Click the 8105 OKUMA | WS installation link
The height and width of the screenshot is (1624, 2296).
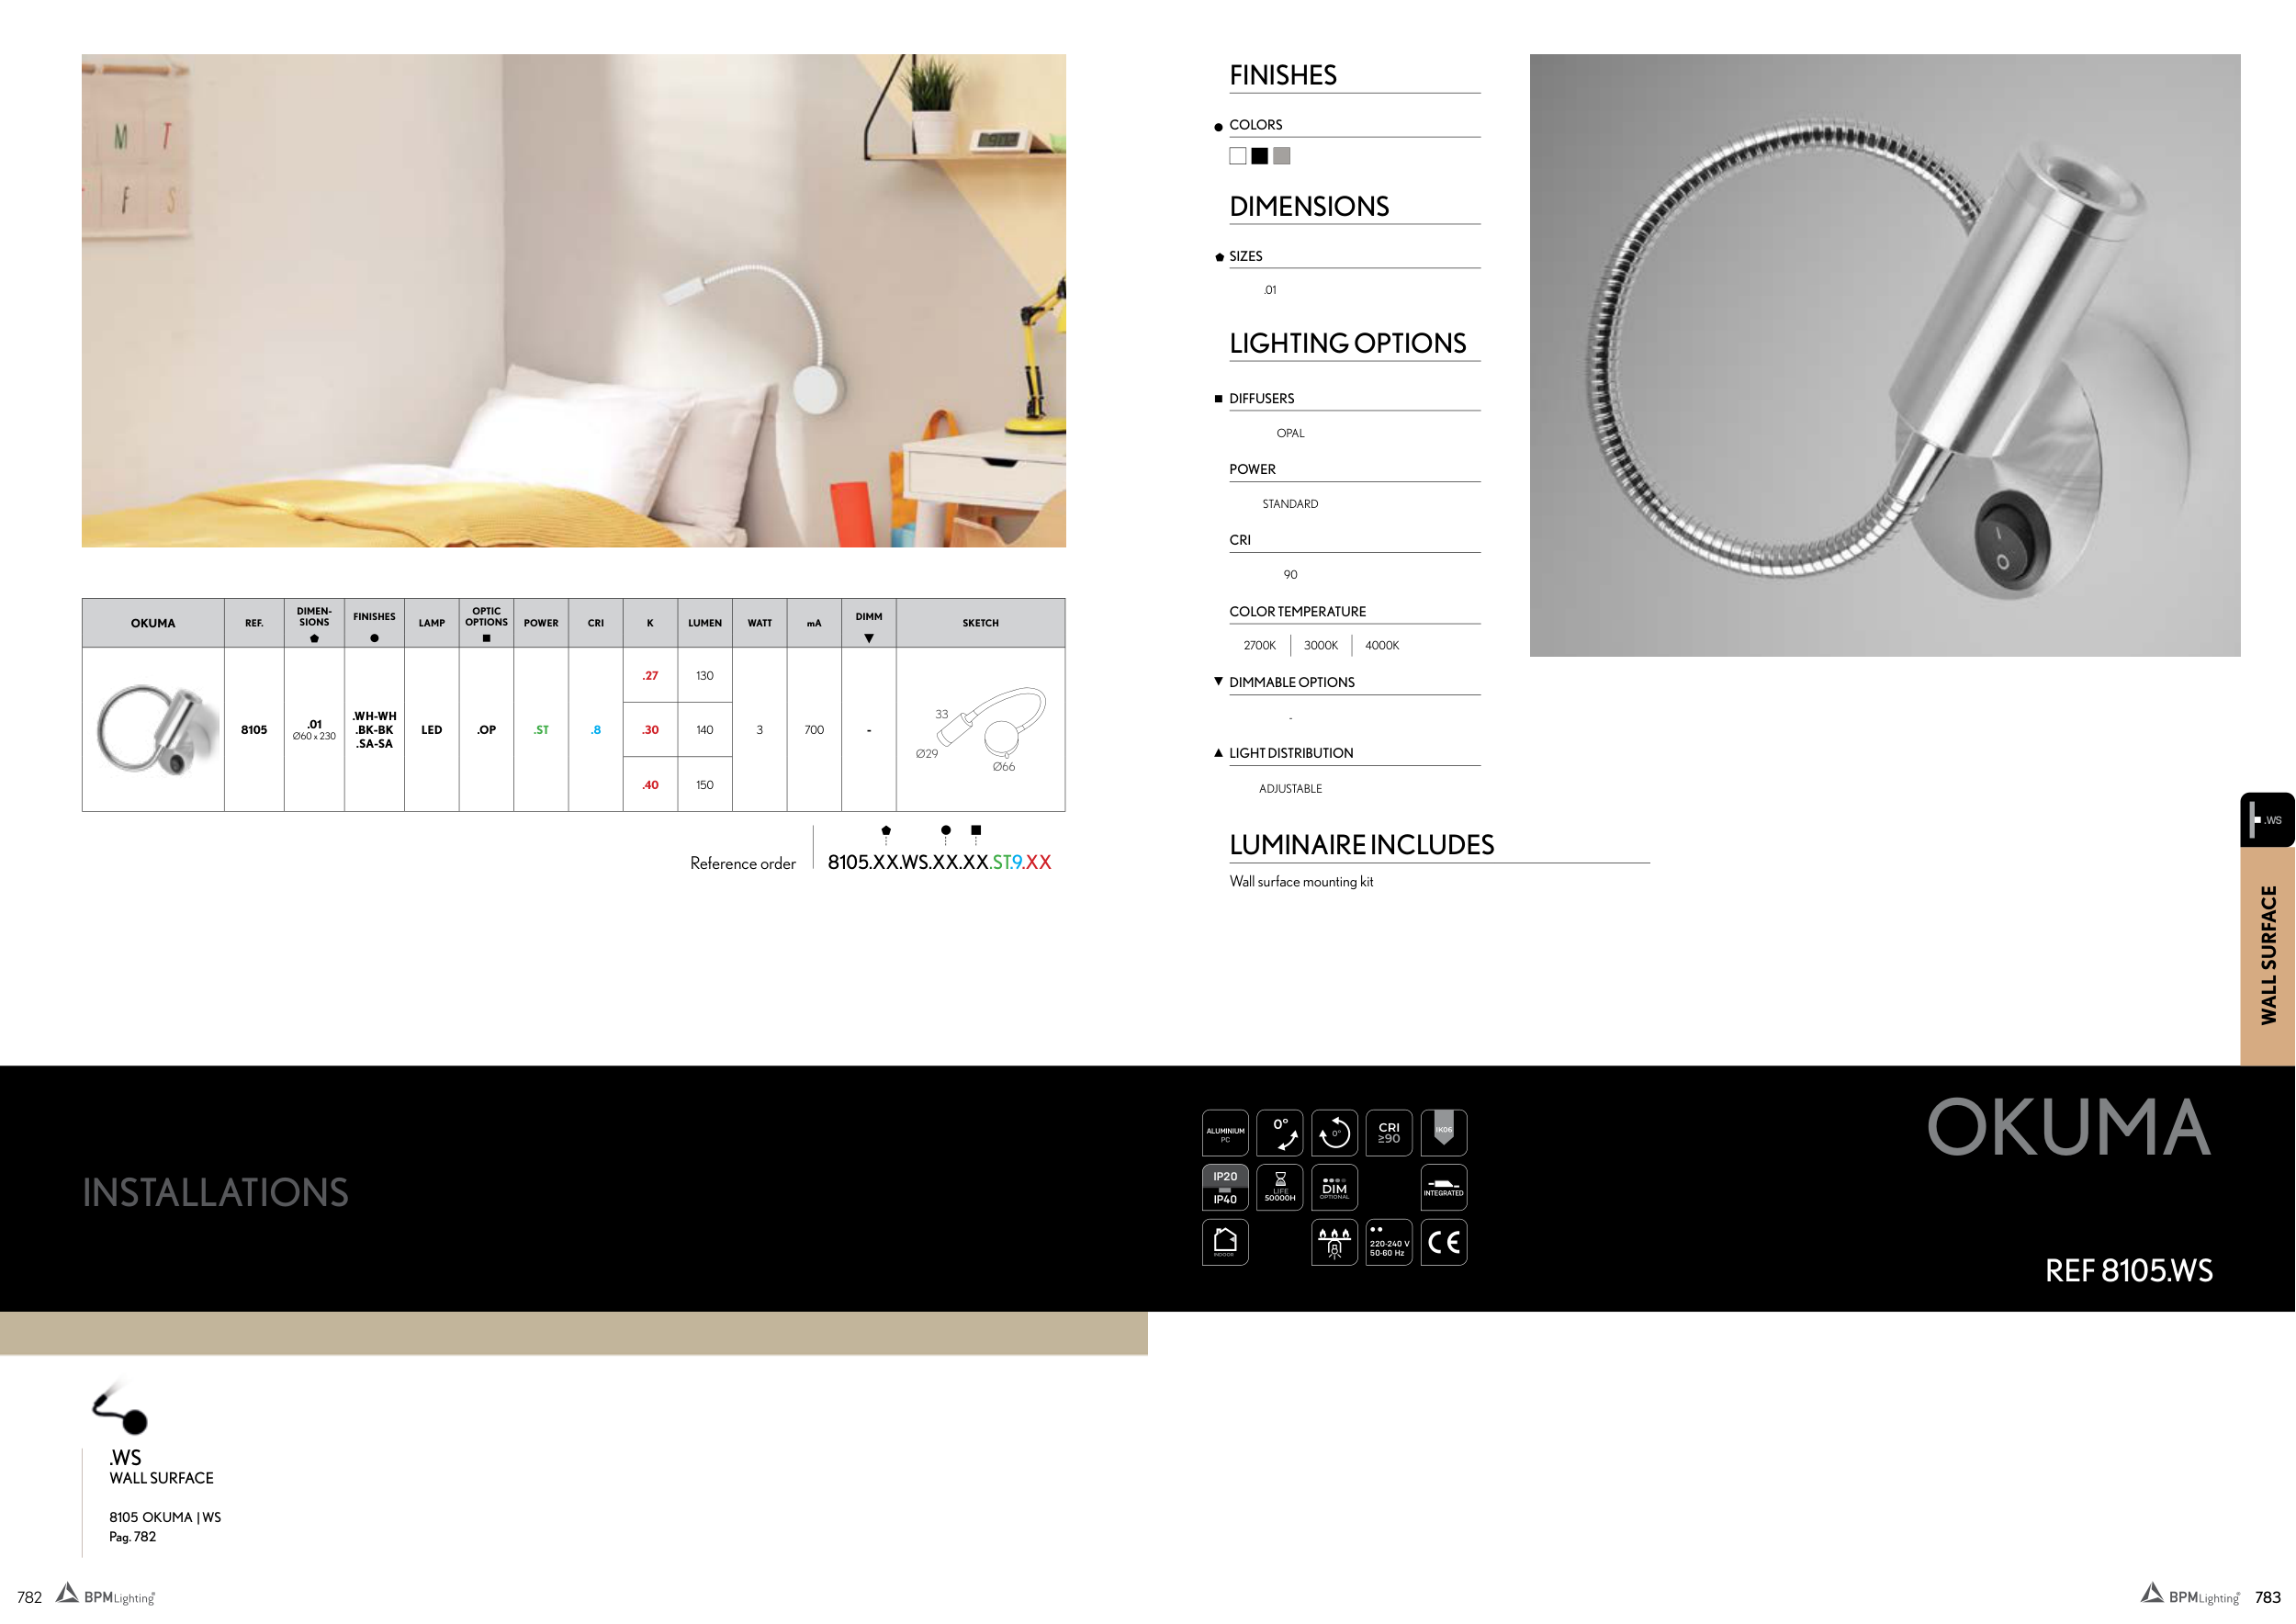[165, 1517]
